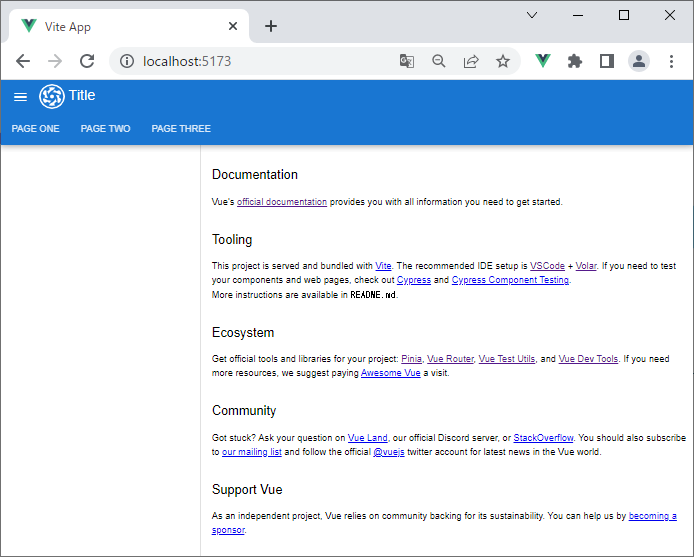694x557 pixels.
Task: Open the translate page icon
Action: click(407, 61)
